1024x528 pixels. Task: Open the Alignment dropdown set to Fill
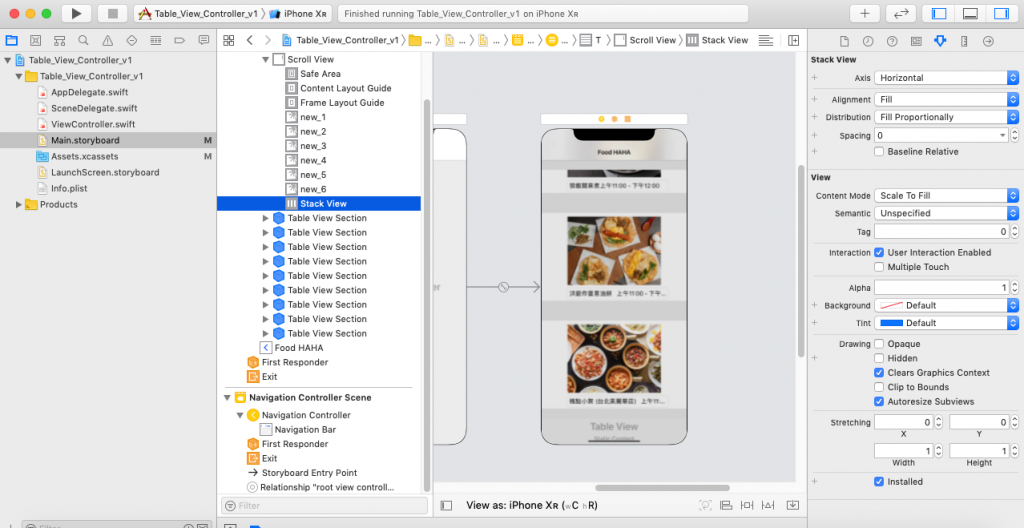[x=946, y=99]
